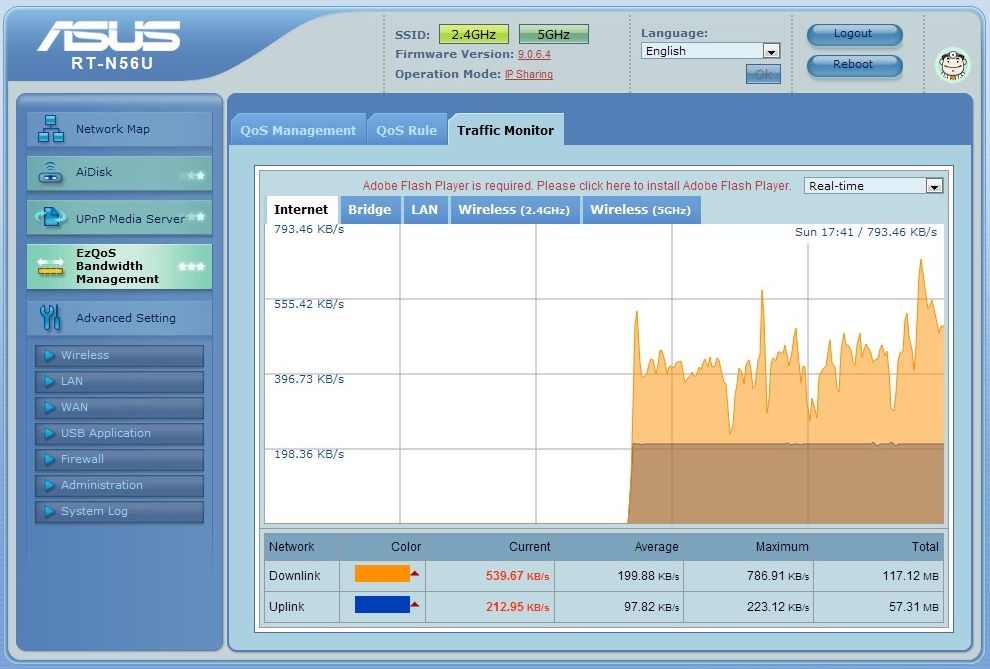Open the firmware version 9.0.6.4 link

coord(533,54)
